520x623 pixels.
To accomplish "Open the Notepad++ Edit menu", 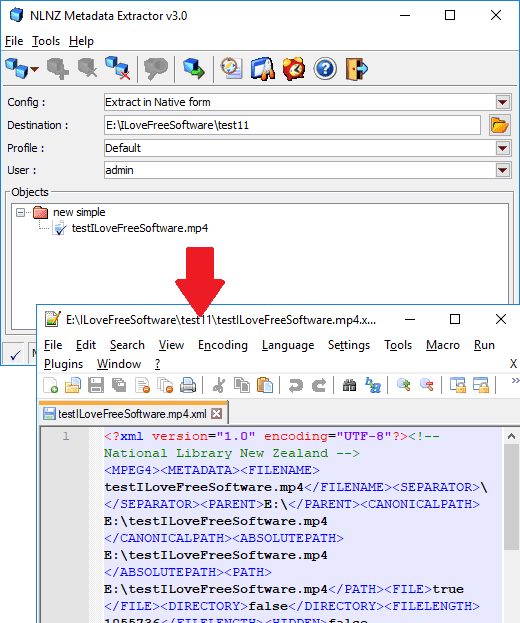I will point(86,345).
